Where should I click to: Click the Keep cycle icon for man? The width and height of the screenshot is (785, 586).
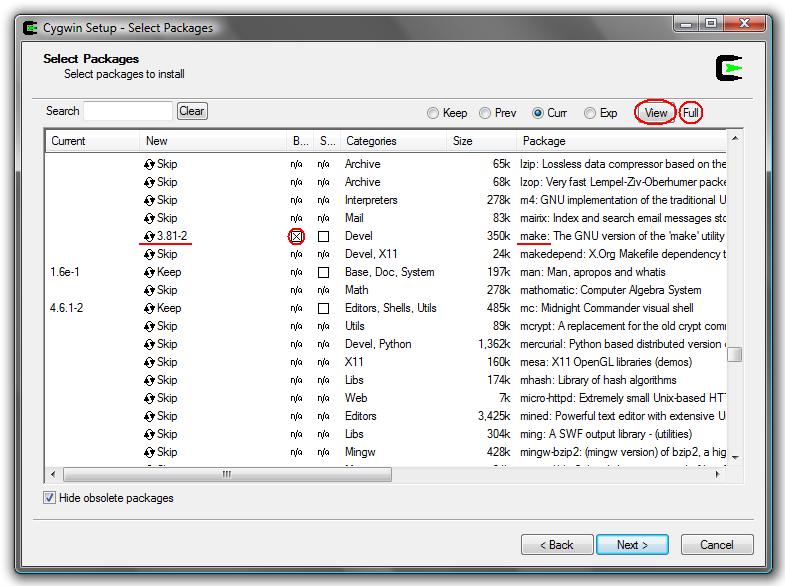(149, 272)
